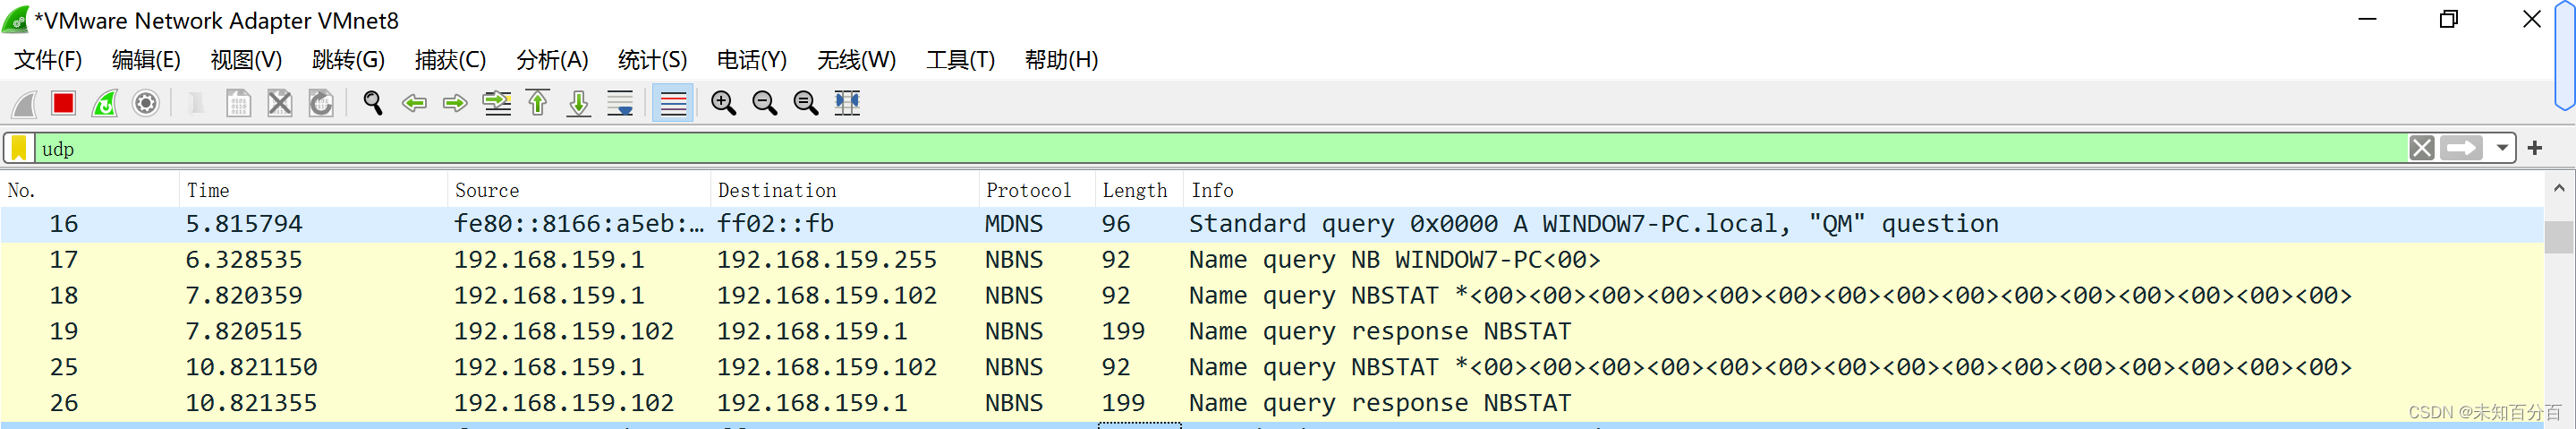The height and width of the screenshot is (429, 2576).
Task: Clear the udp display filter
Action: click(2422, 149)
